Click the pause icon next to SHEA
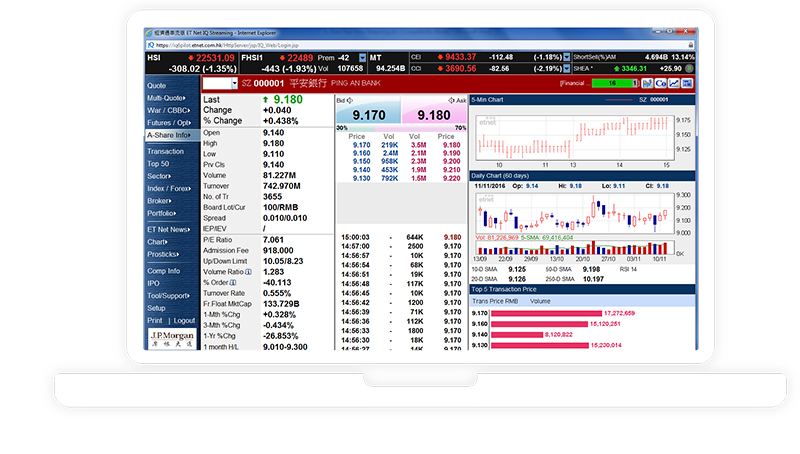The width and height of the screenshot is (800, 454). 689,68
